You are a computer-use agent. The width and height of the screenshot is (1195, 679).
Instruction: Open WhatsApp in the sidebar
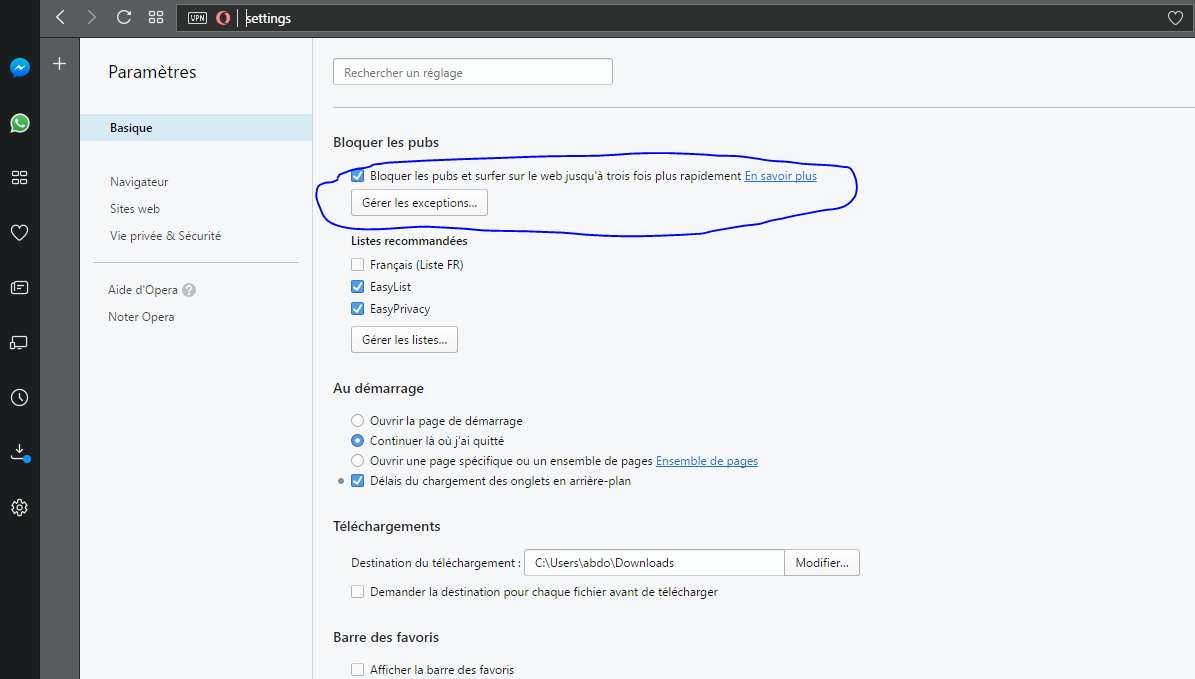pyautogui.click(x=20, y=123)
